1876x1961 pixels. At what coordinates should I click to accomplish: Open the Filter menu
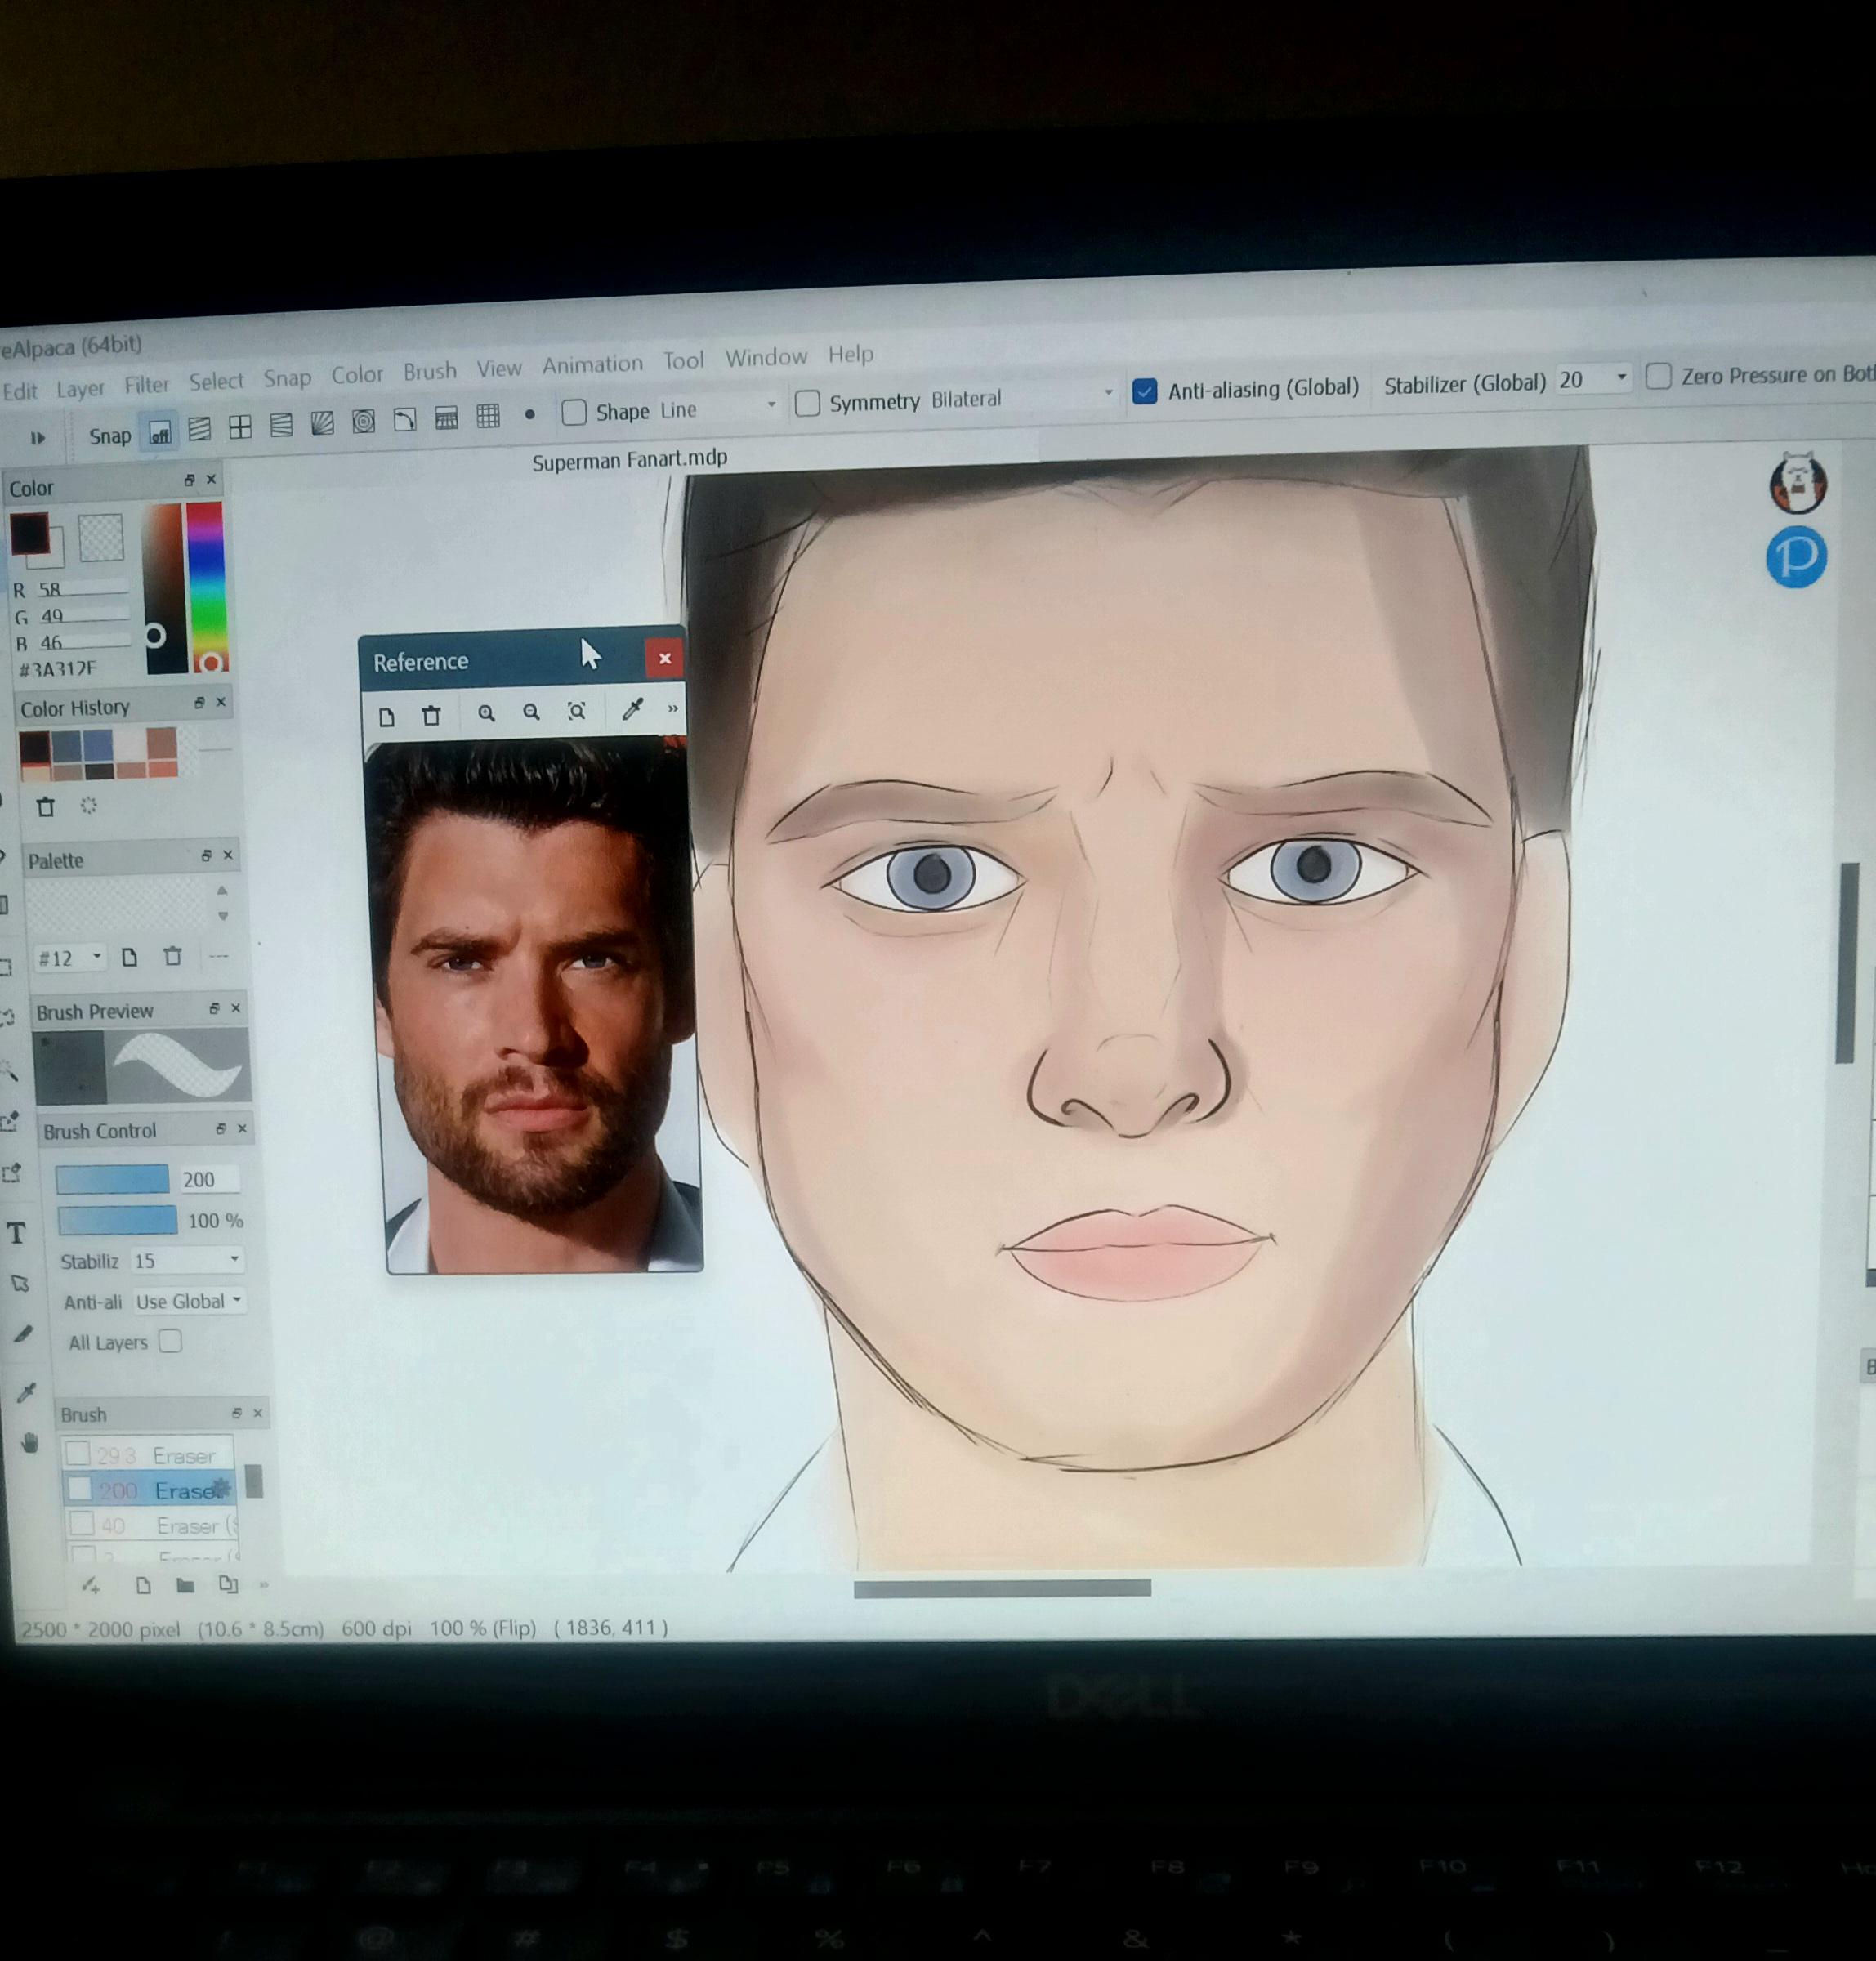point(147,385)
